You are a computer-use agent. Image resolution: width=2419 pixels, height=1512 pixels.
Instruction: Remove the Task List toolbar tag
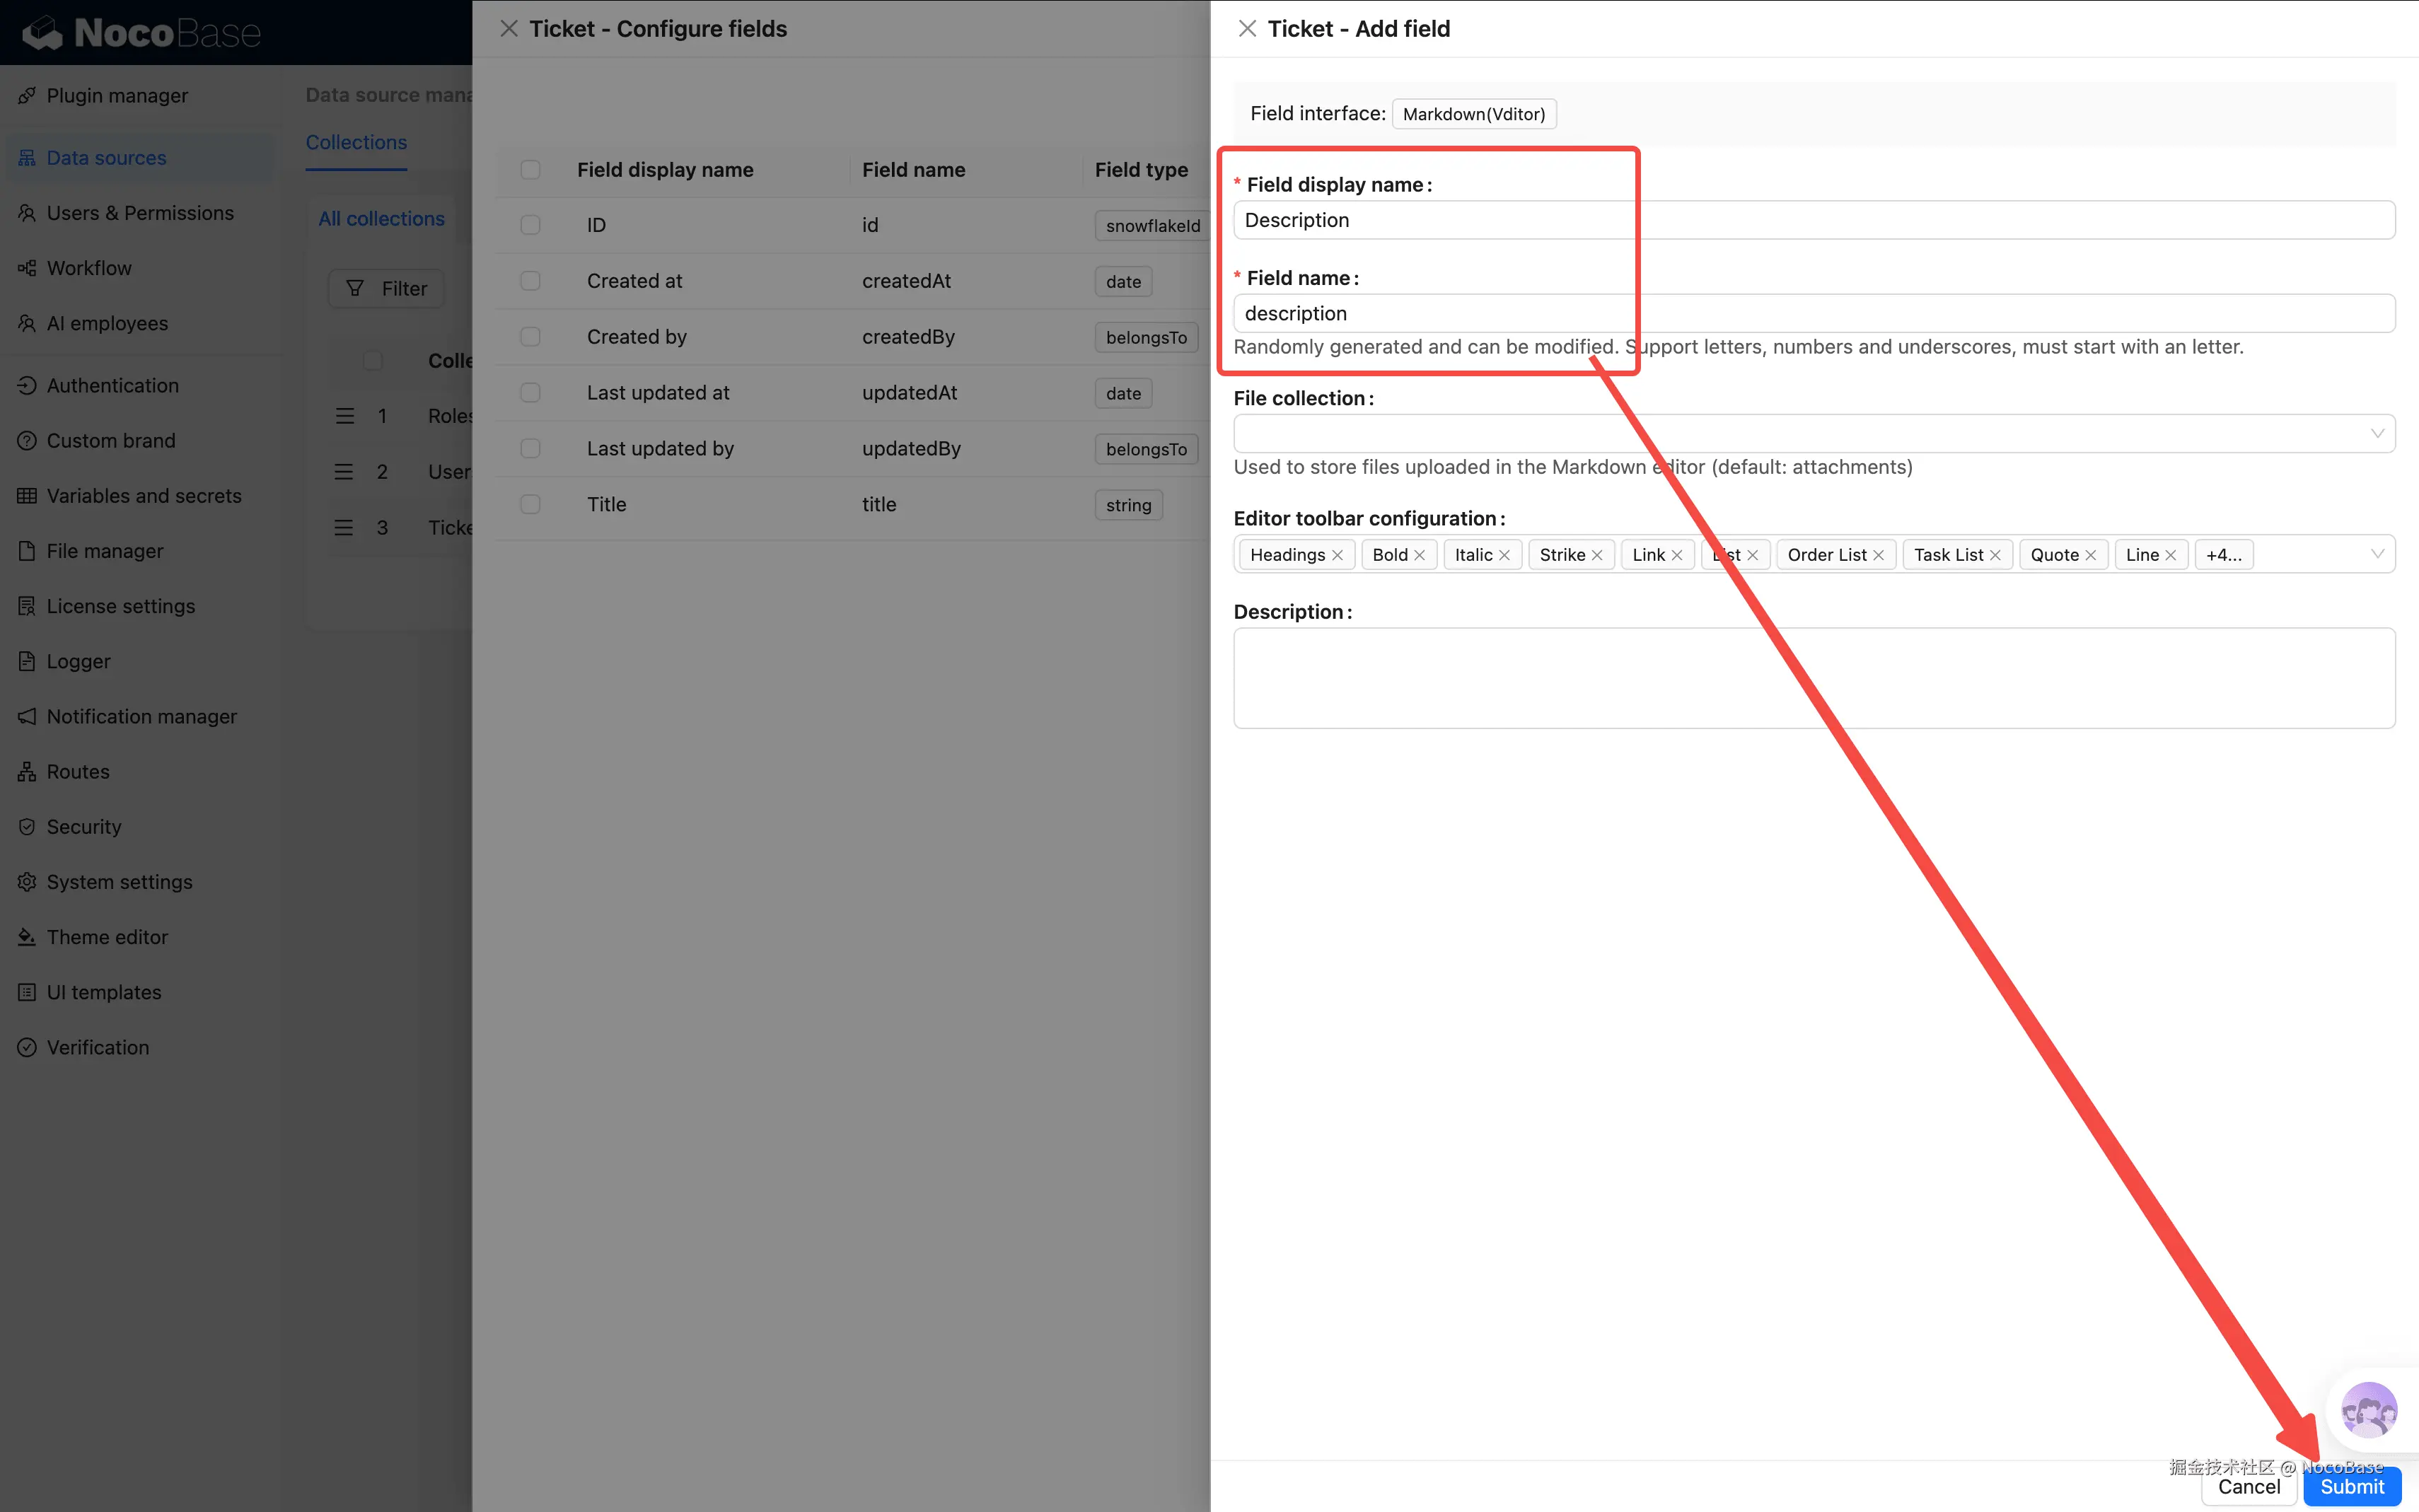(1995, 555)
